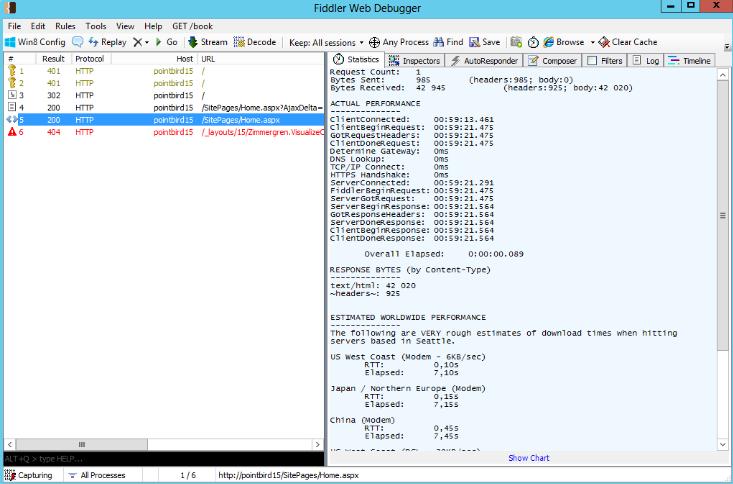Click Clear Cache in the toolbar
Viewport: 733px width, 484px height.
pyautogui.click(x=628, y=42)
